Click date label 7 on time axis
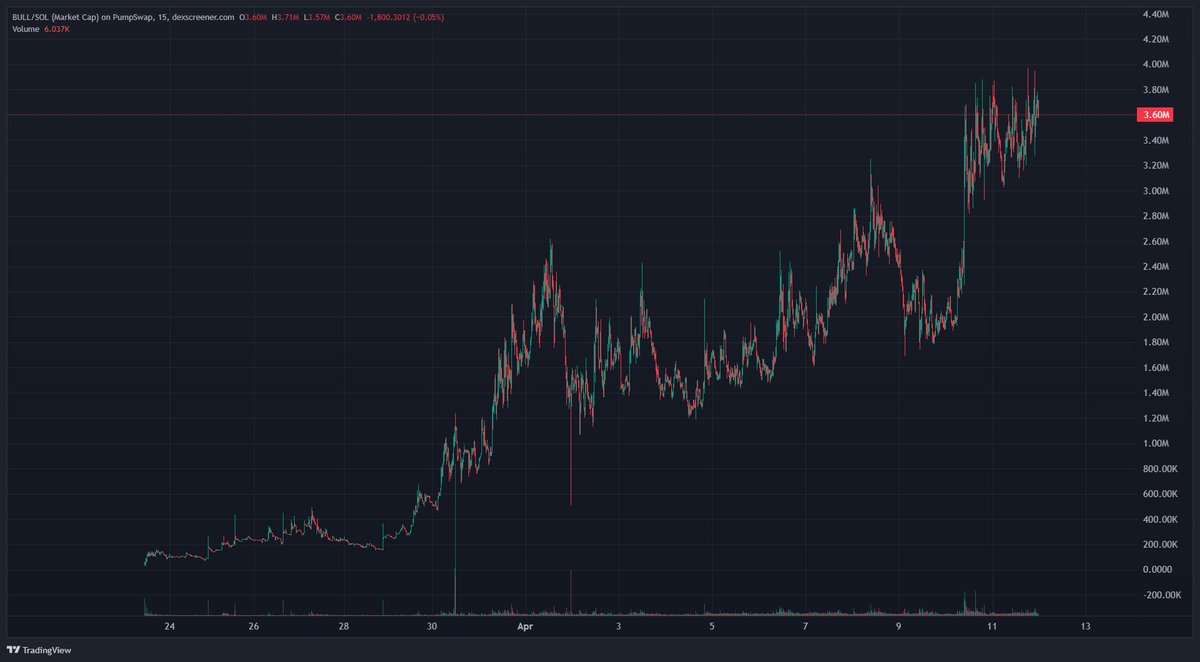Viewport: 1200px width, 662px height. [806, 626]
